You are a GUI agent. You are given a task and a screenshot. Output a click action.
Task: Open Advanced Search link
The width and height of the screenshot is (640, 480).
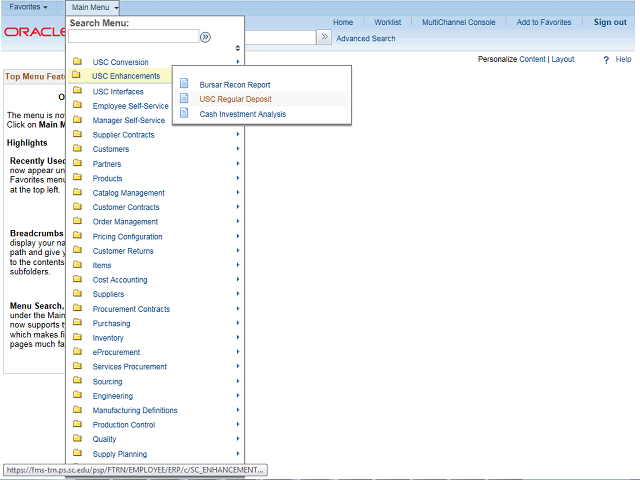(366, 39)
